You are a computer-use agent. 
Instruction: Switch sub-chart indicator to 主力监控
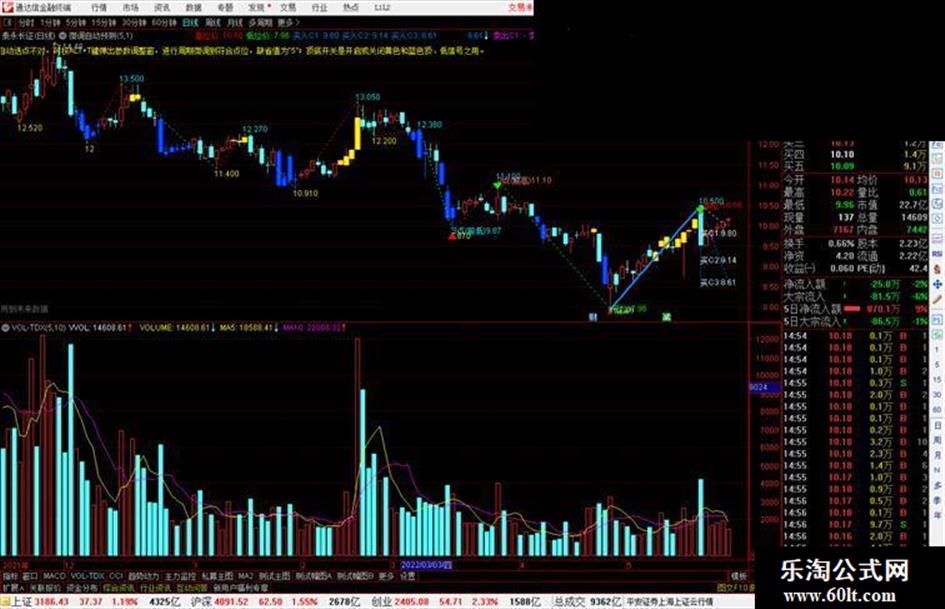click(180, 576)
